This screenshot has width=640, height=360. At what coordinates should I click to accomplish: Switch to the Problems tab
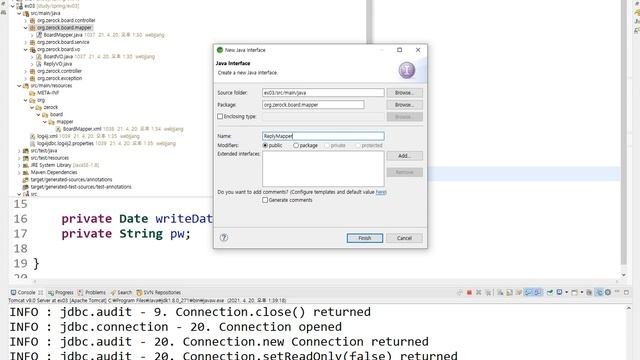pos(91,292)
